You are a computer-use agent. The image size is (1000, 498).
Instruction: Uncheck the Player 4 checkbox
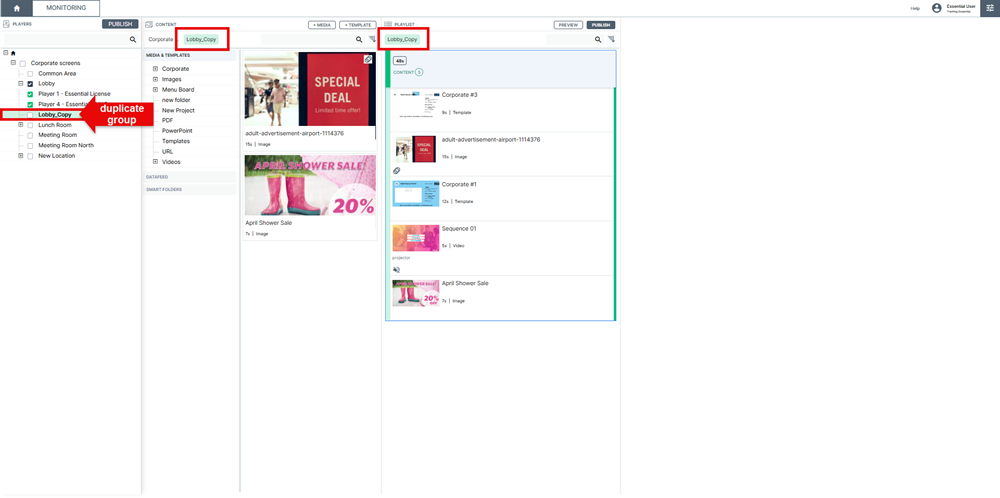30,105
